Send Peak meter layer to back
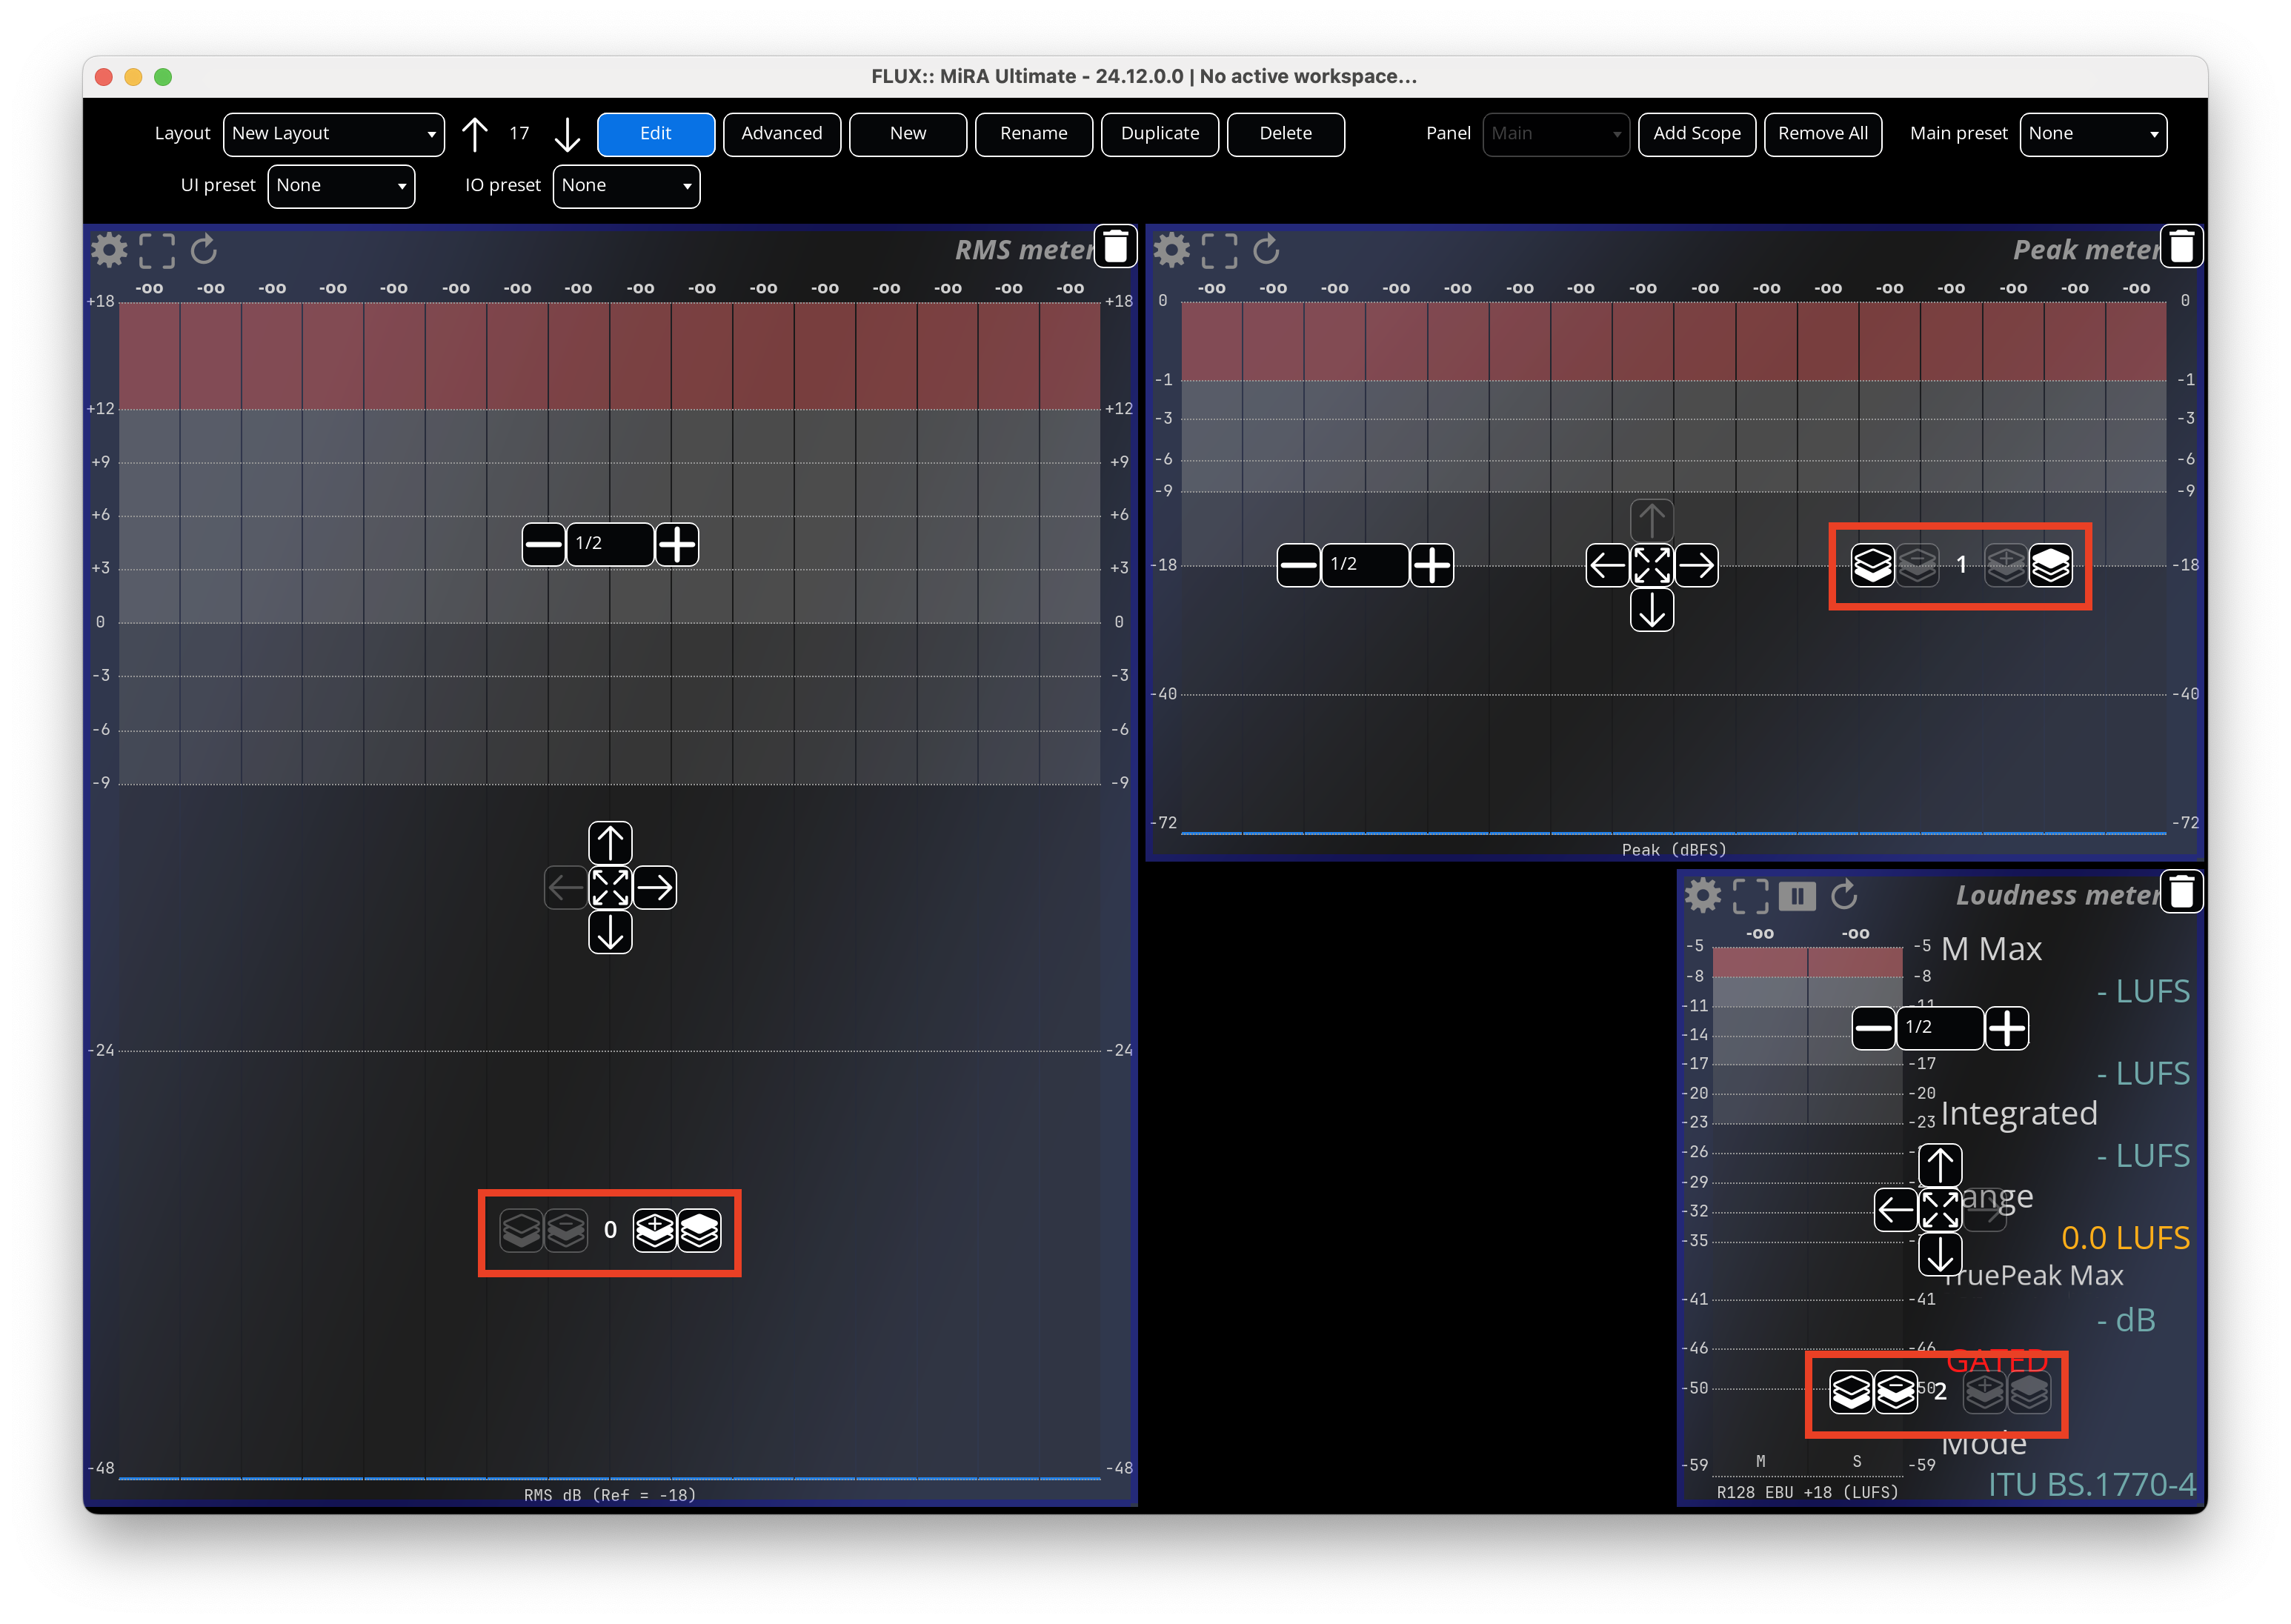The image size is (2291, 1624). [x=1872, y=565]
